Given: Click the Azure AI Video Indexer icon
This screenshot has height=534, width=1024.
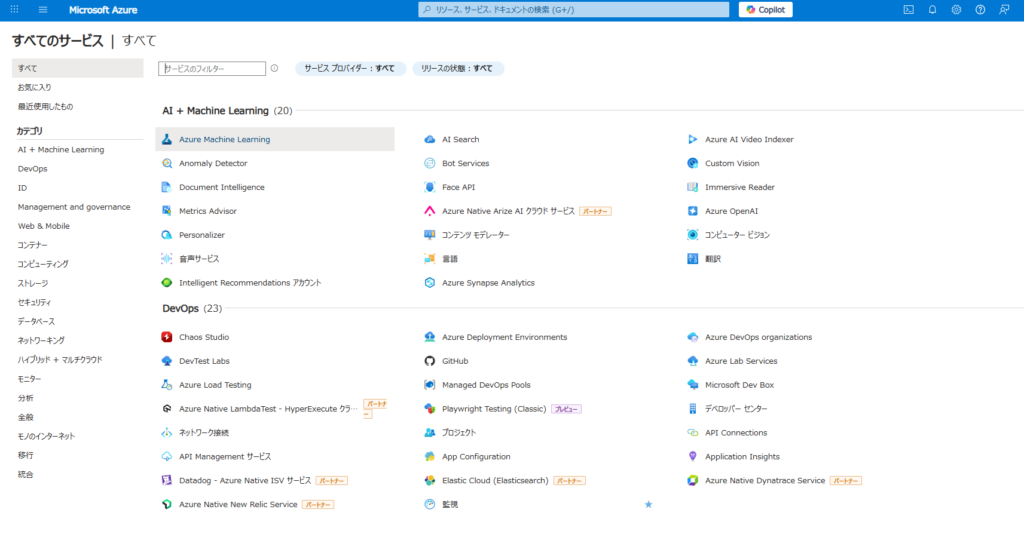Looking at the screenshot, I should click(x=693, y=139).
